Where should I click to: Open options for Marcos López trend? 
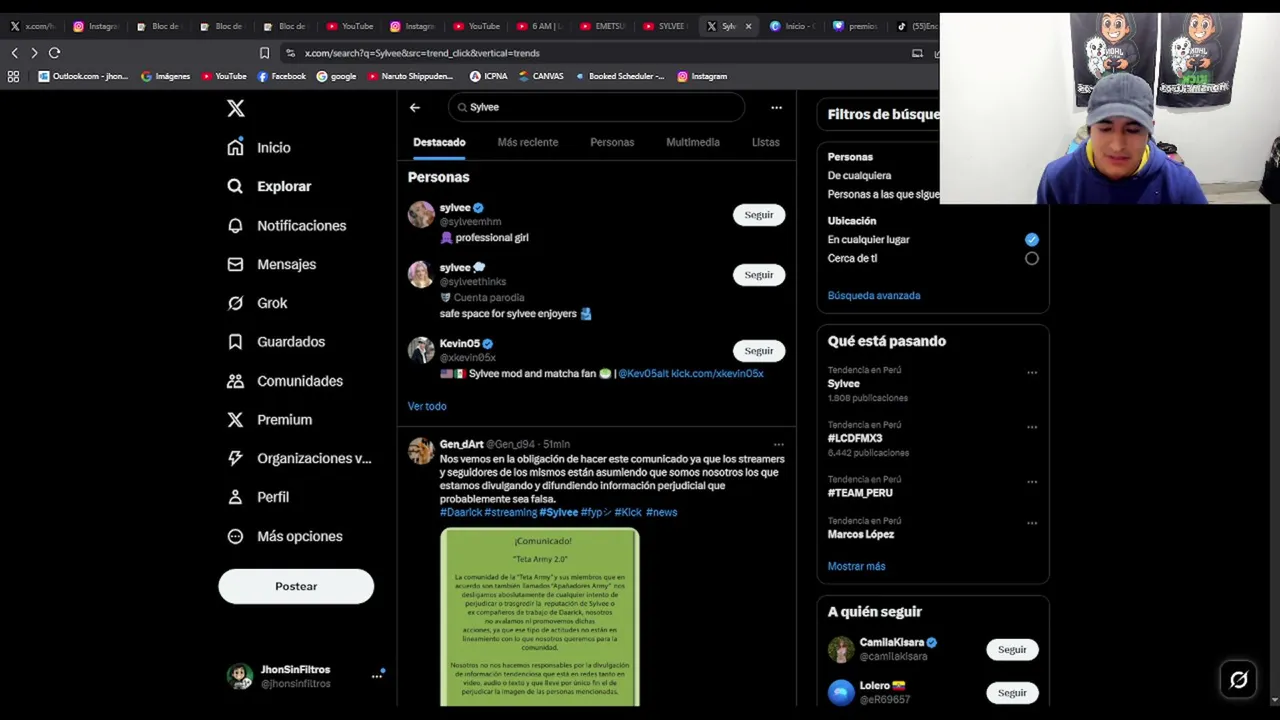1032,523
